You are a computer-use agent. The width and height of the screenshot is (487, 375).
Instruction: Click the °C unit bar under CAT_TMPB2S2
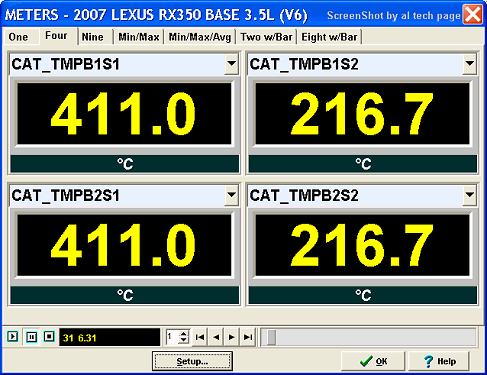coord(363,295)
